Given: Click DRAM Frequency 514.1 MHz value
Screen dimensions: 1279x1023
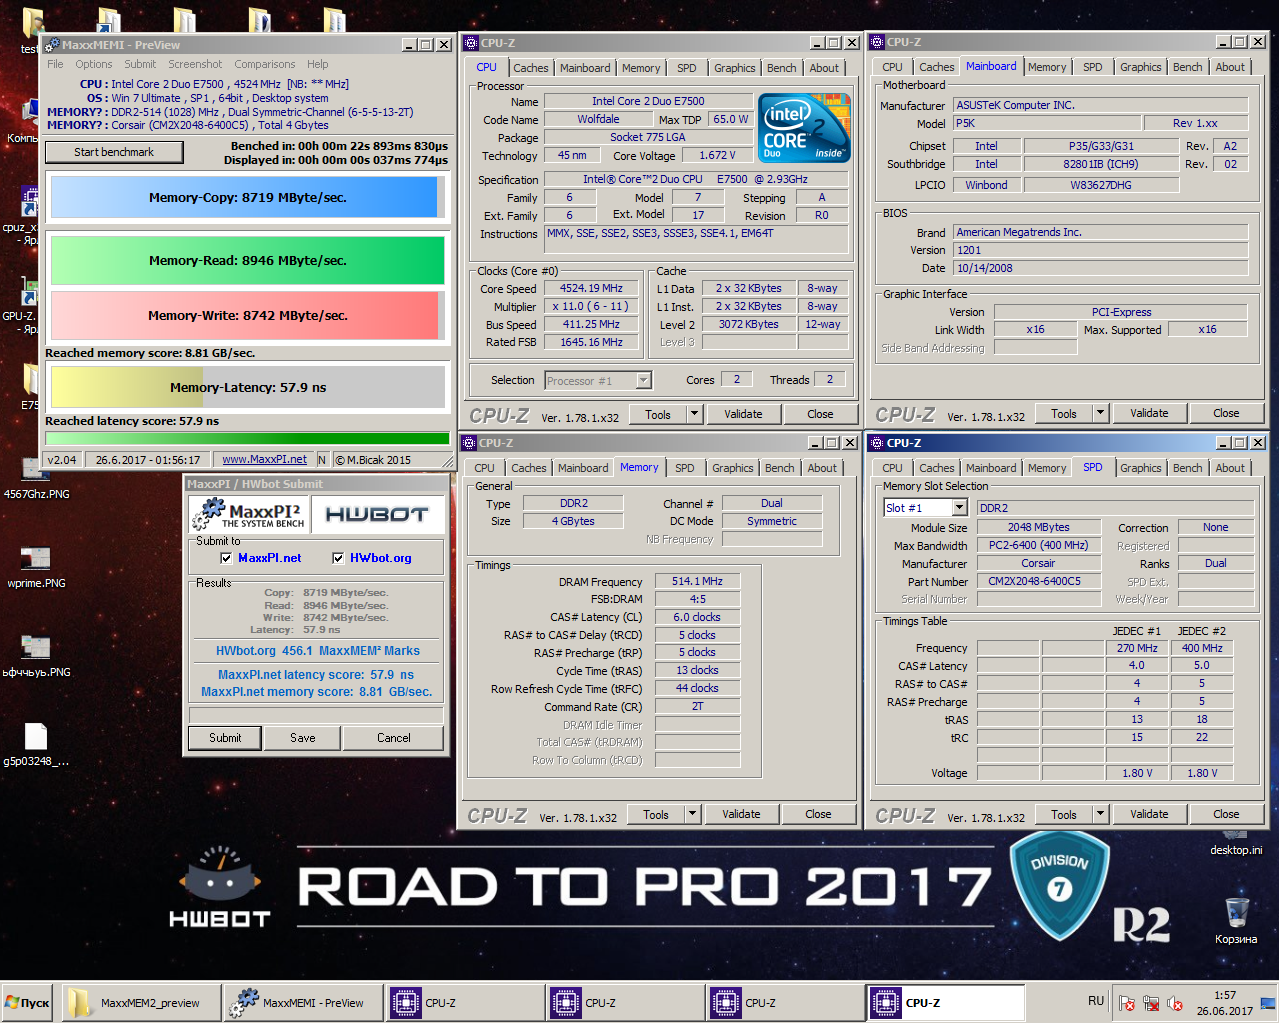Looking at the screenshot, I should pyautogui.click(x=697, y=581).
